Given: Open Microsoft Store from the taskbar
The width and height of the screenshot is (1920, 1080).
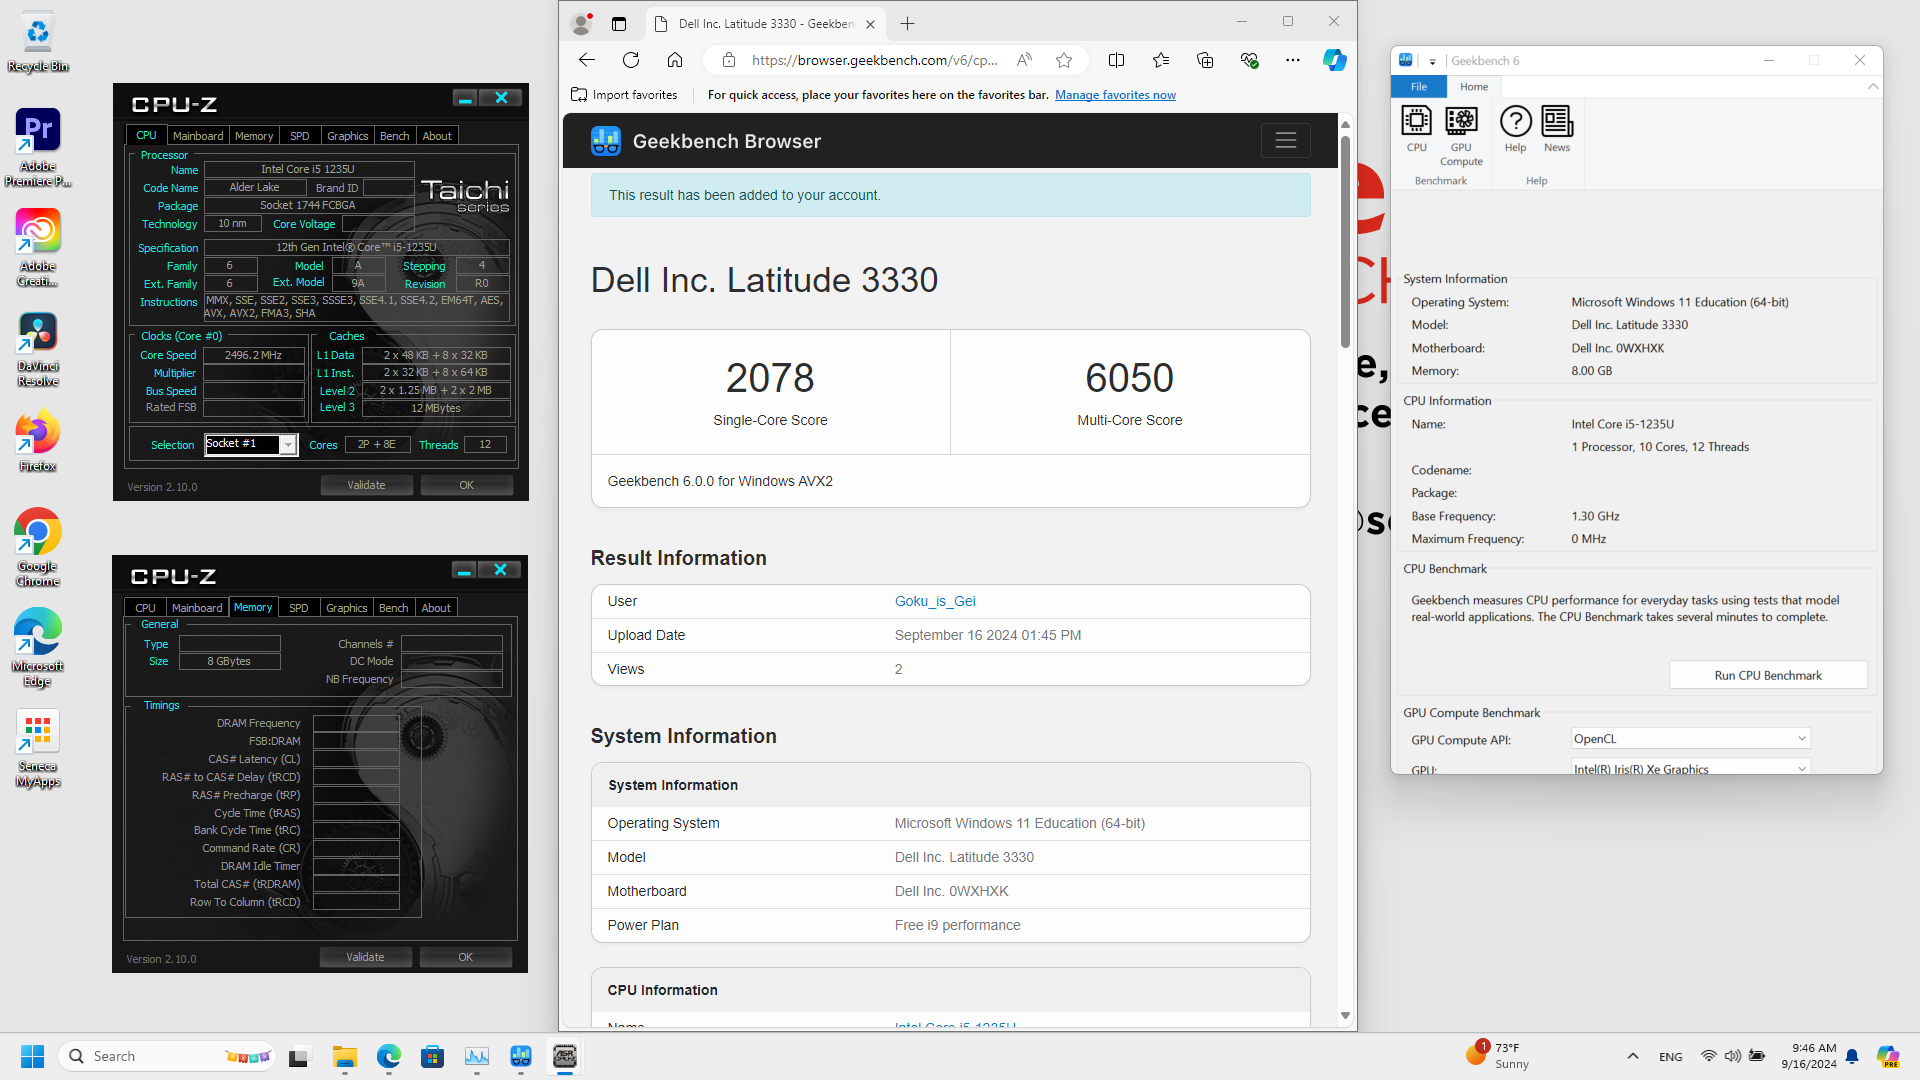Looking at the screenshot, I should (x=432, y=1056).
